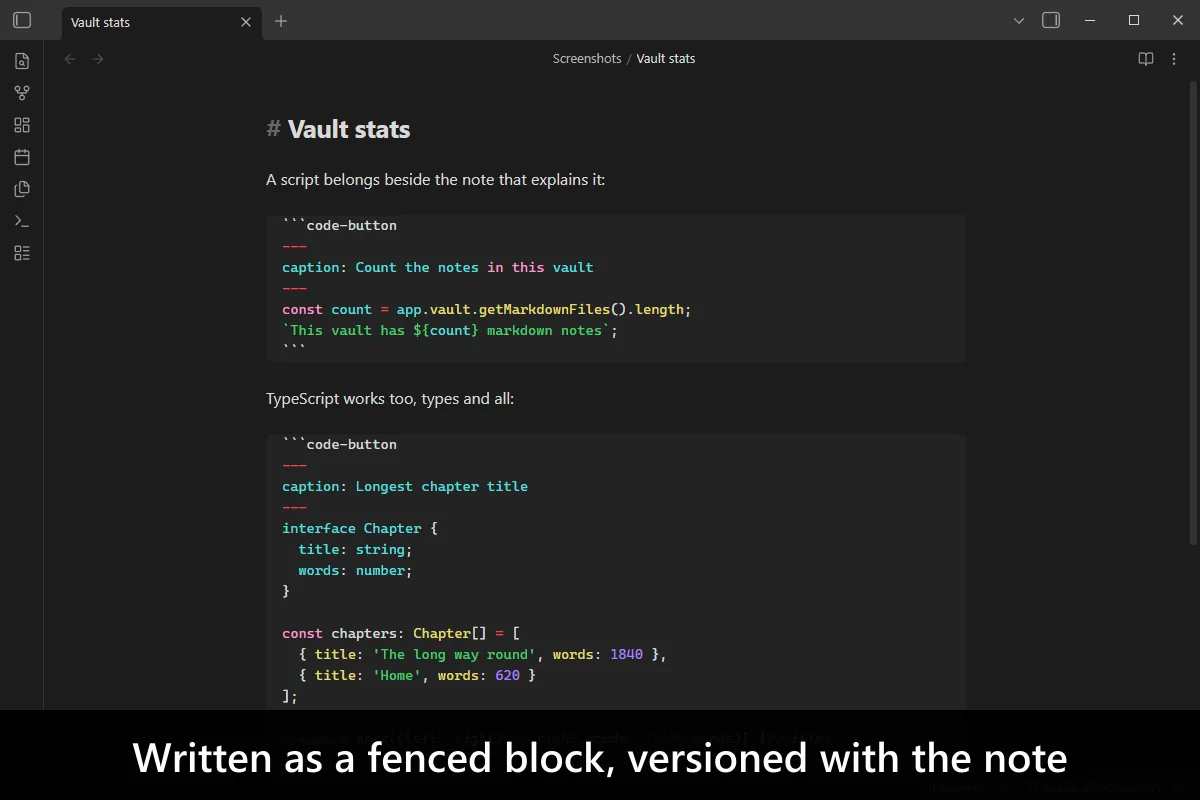Screen dimensions: 1200x800
Task: Click the text 'TypeScript works too, types and all'
Action: point(390,399)
